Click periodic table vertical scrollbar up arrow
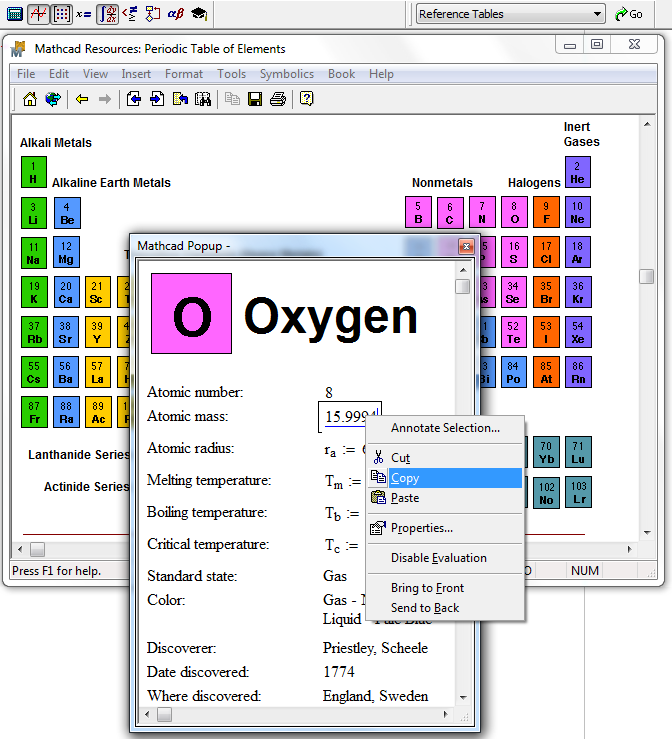The height and width of the screenshot is (739, 672). pos(647,124)
